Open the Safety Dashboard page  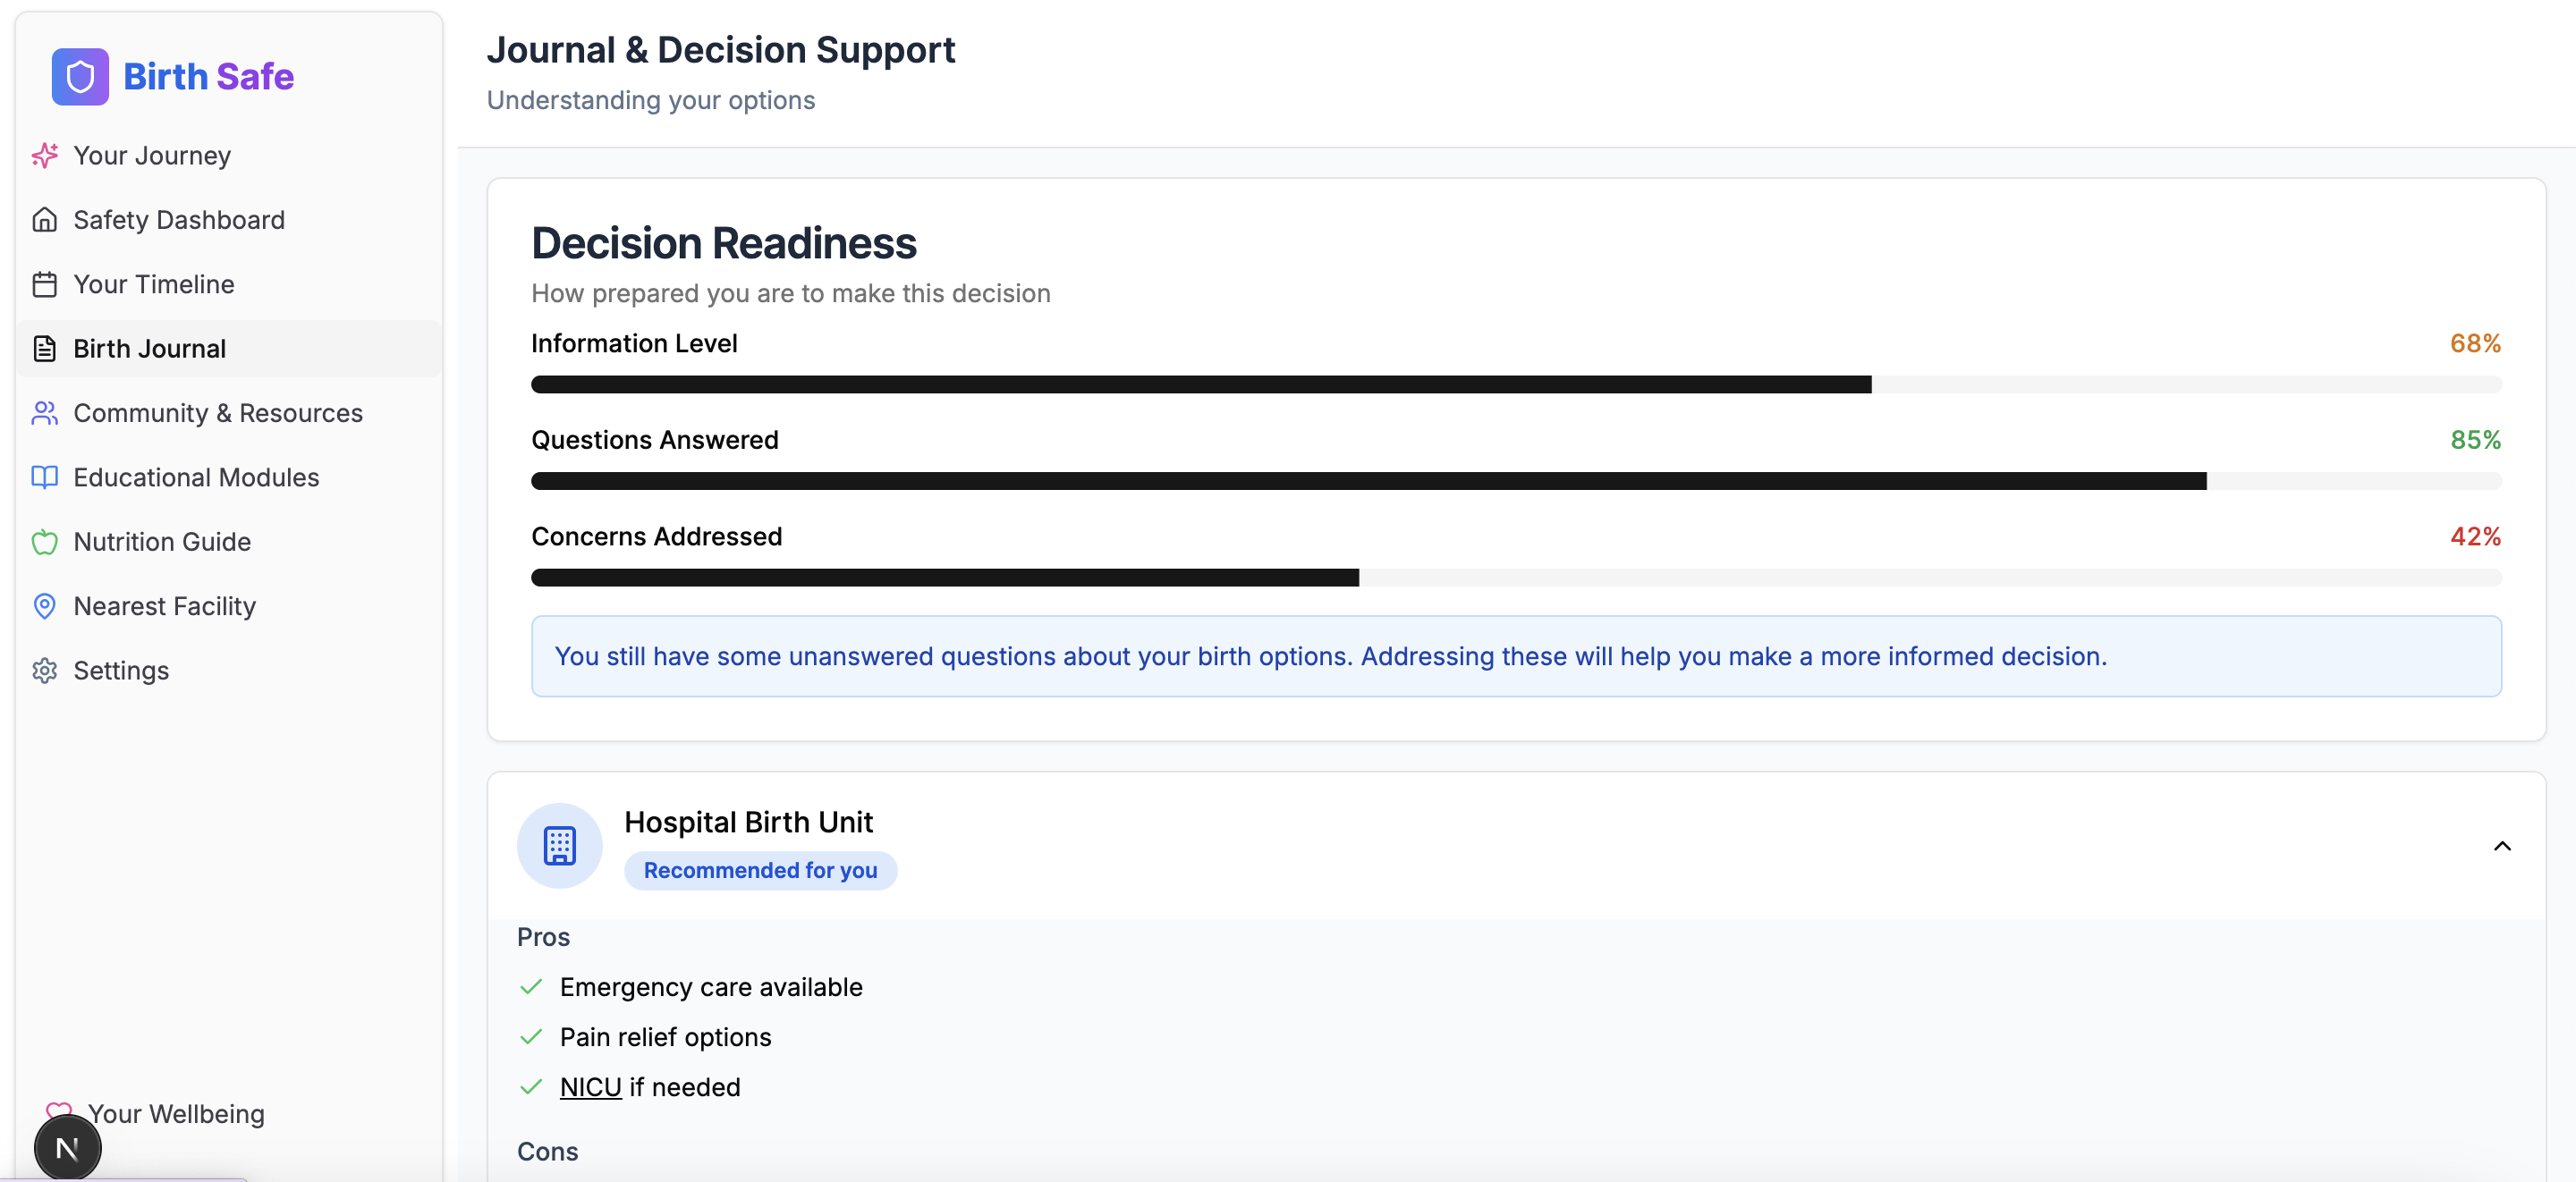pyautogui.click(x=179, y=220)
